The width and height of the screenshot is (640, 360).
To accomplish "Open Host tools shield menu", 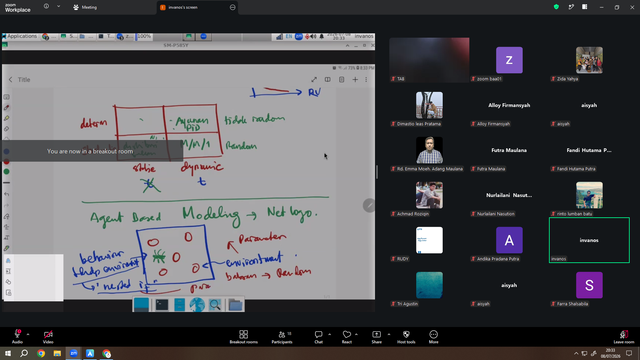I will (406, 337).
